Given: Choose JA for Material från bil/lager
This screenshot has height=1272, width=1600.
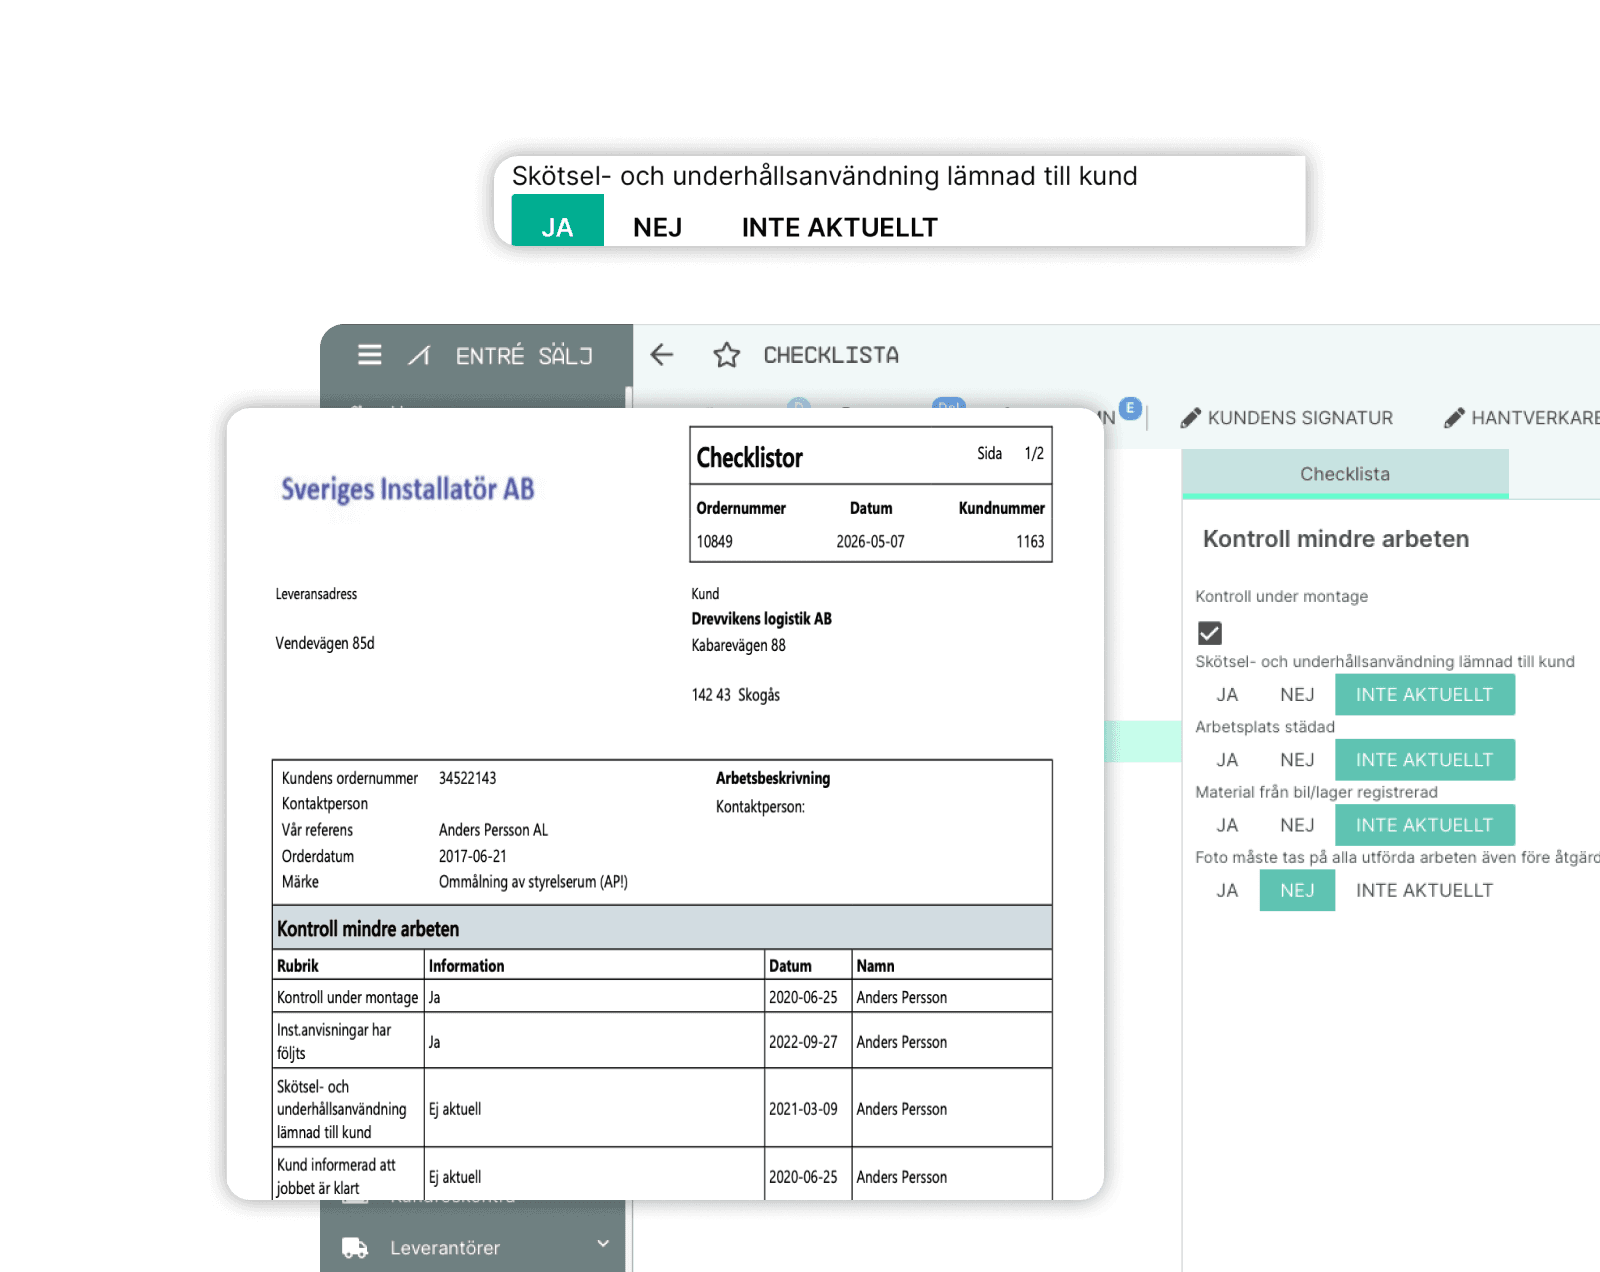Looking at the screenshot, I should 1227,825.
